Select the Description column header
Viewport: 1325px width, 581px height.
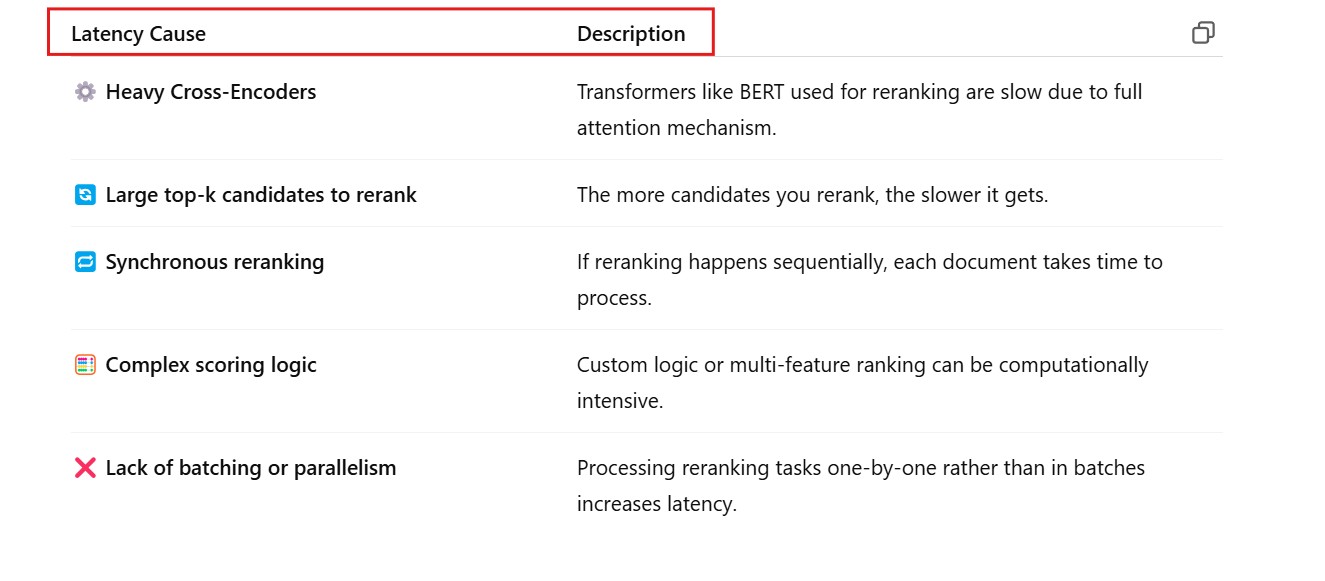(631, 34)
